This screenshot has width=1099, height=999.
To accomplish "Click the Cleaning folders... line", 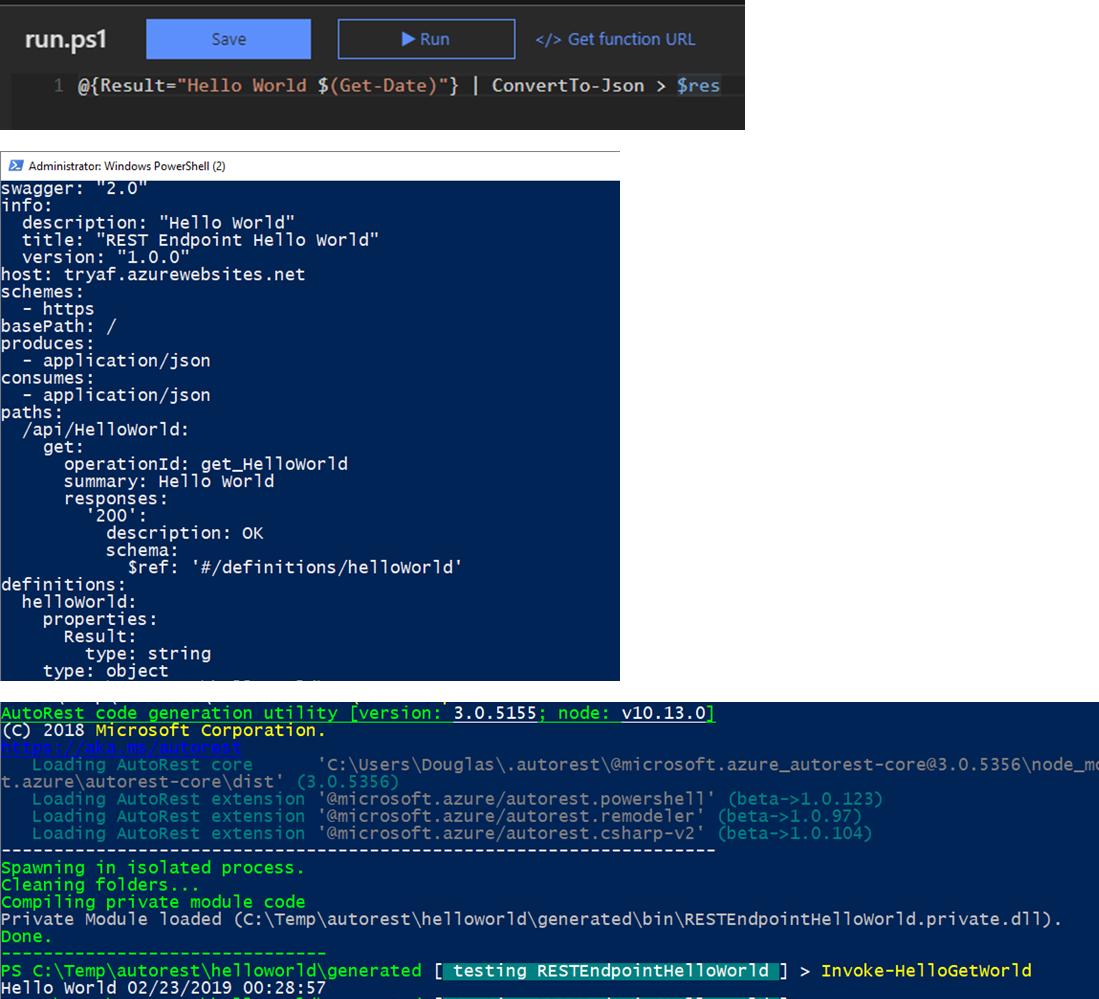I will (x=100, y=885).
